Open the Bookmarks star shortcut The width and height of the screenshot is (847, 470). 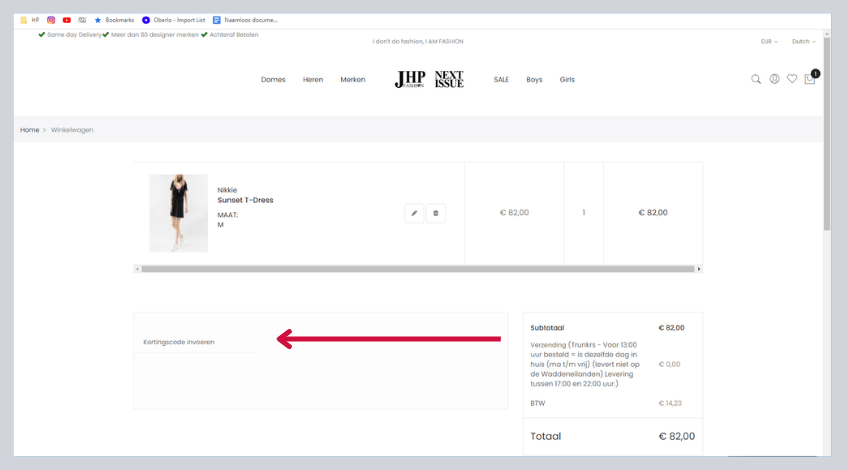coord(114,20)
